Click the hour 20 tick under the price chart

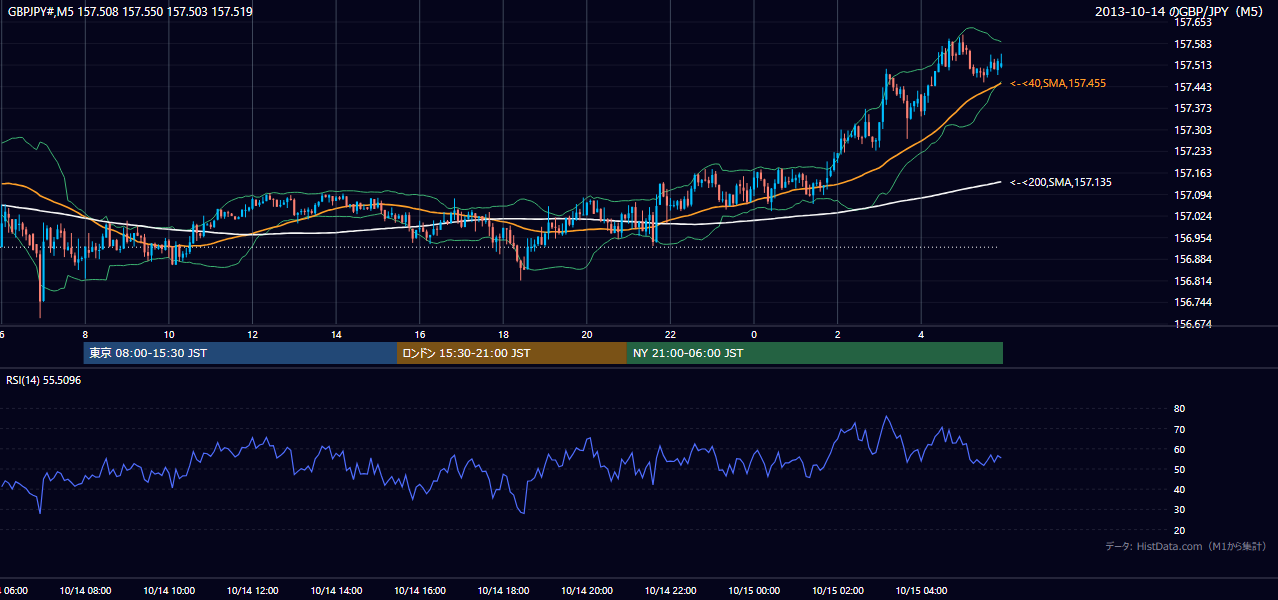pos(587,334)
